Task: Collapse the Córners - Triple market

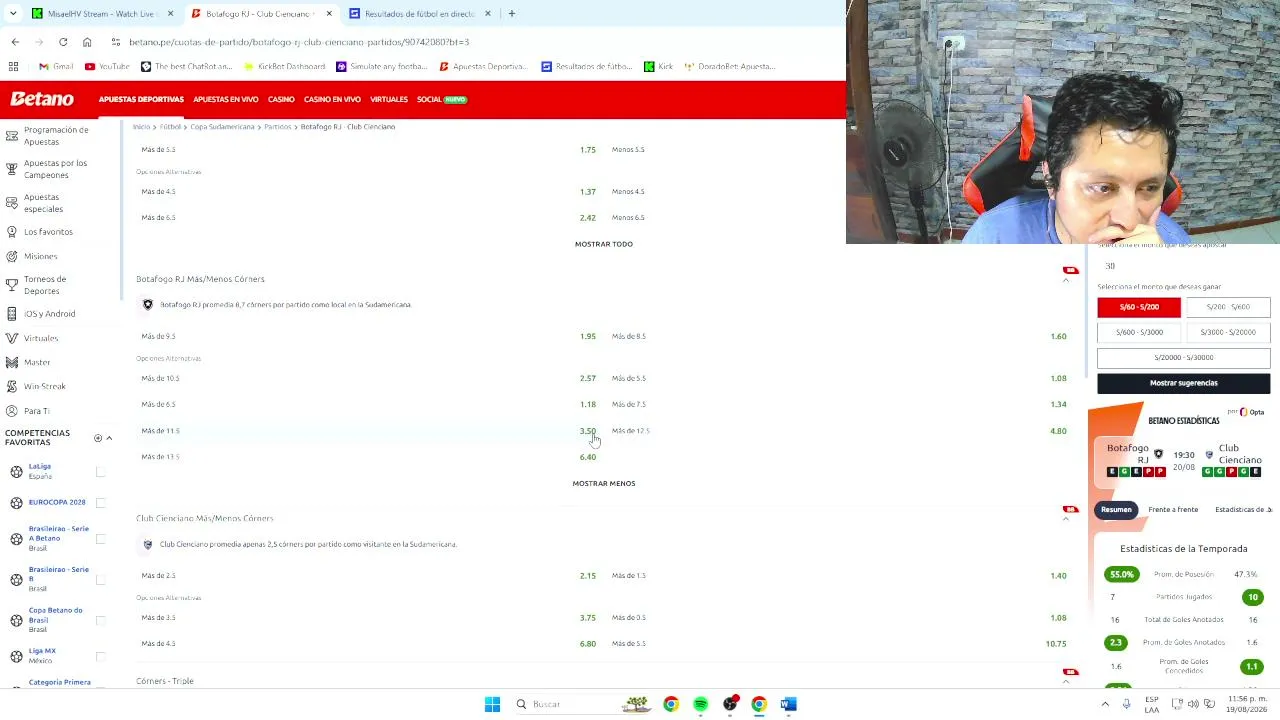Action: point(1065,681)
